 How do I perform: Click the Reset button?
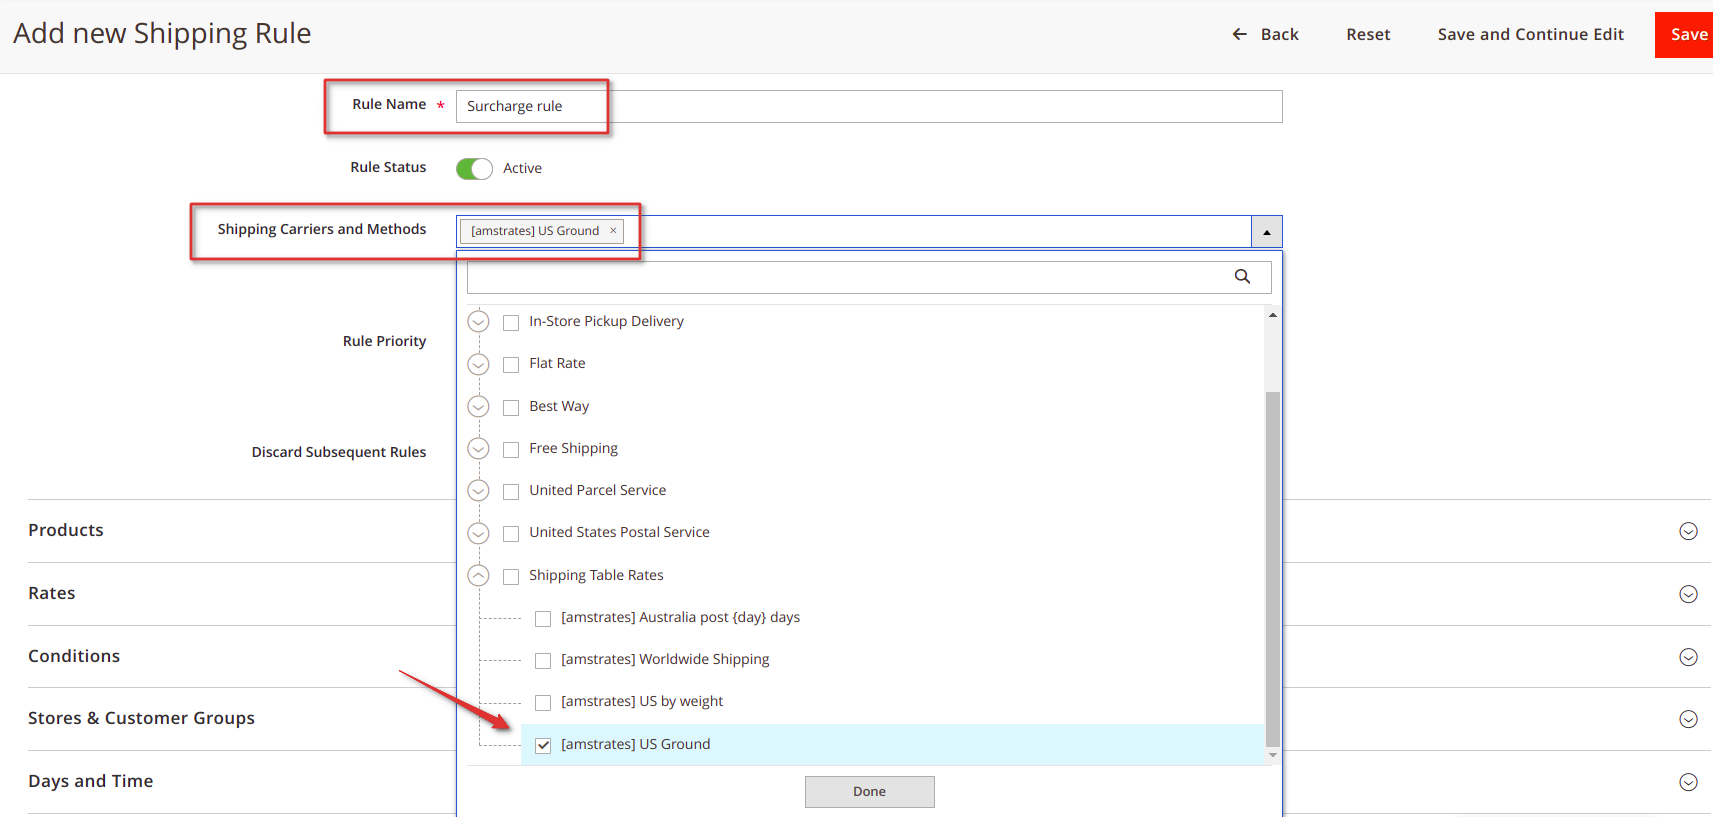[x=1368, y=34]
